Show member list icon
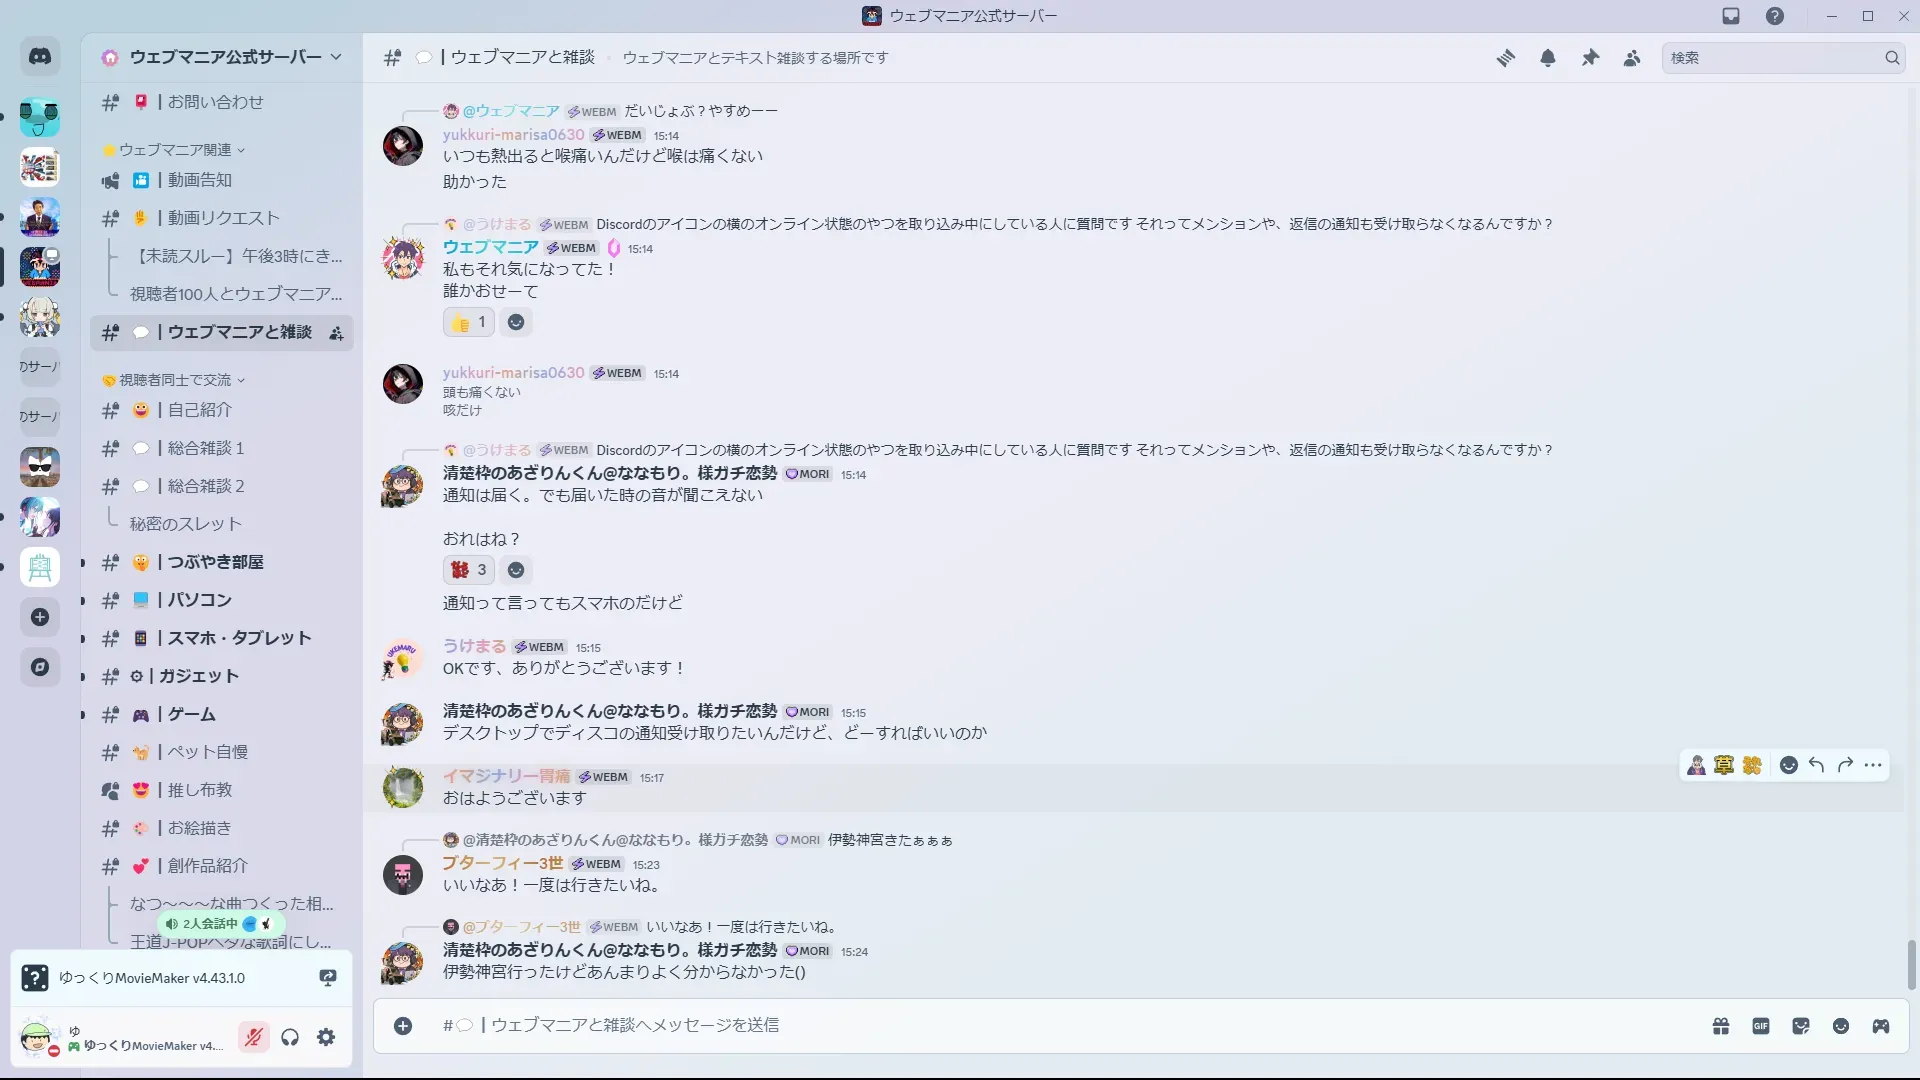1920x1080 pixels. pyautogui.click(x=1632, y=58)
